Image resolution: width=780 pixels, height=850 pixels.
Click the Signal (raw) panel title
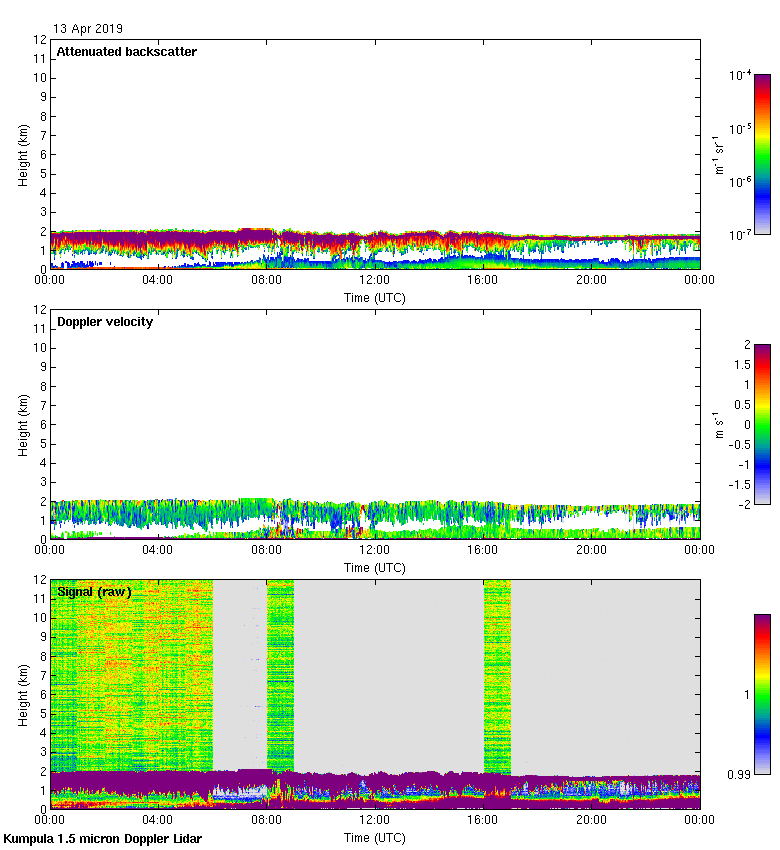94,592
